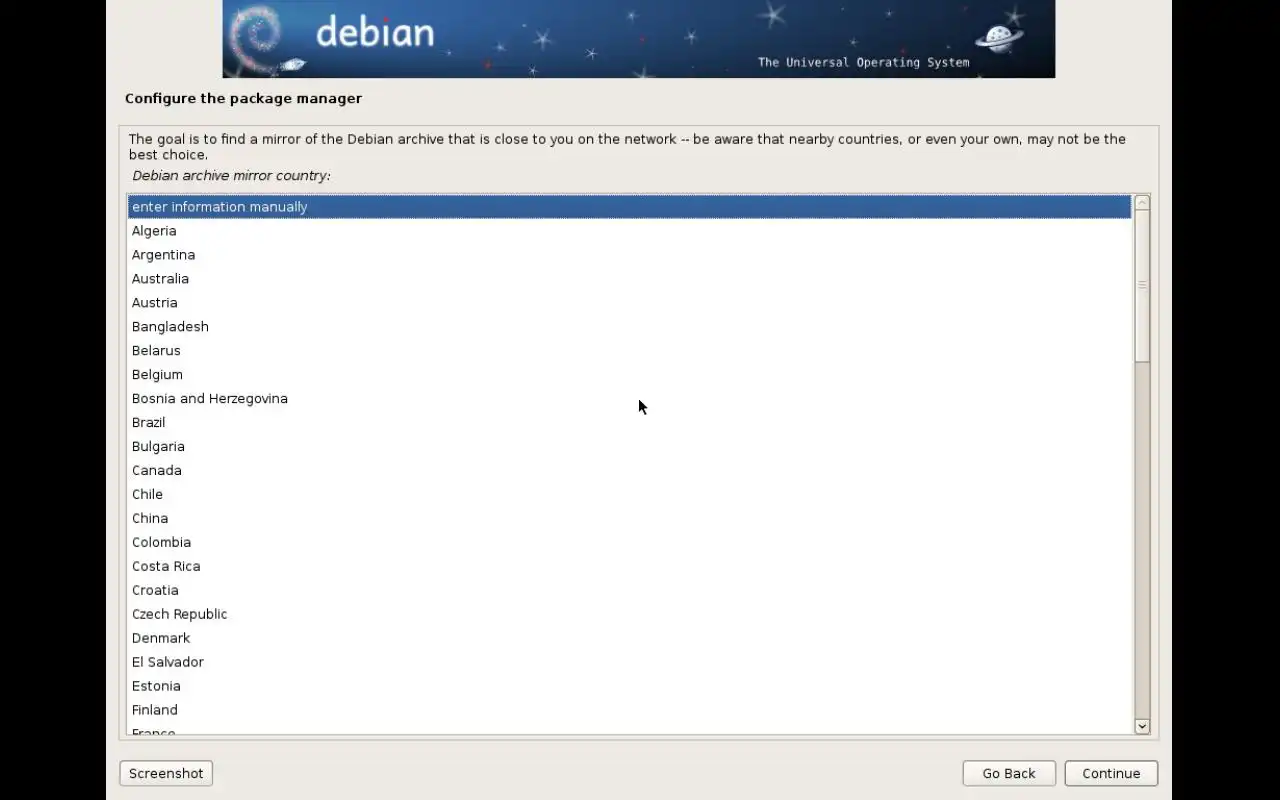The image size is (1280, 800).
Task: Select 'enter information manually' option
Action: point(629,207)
